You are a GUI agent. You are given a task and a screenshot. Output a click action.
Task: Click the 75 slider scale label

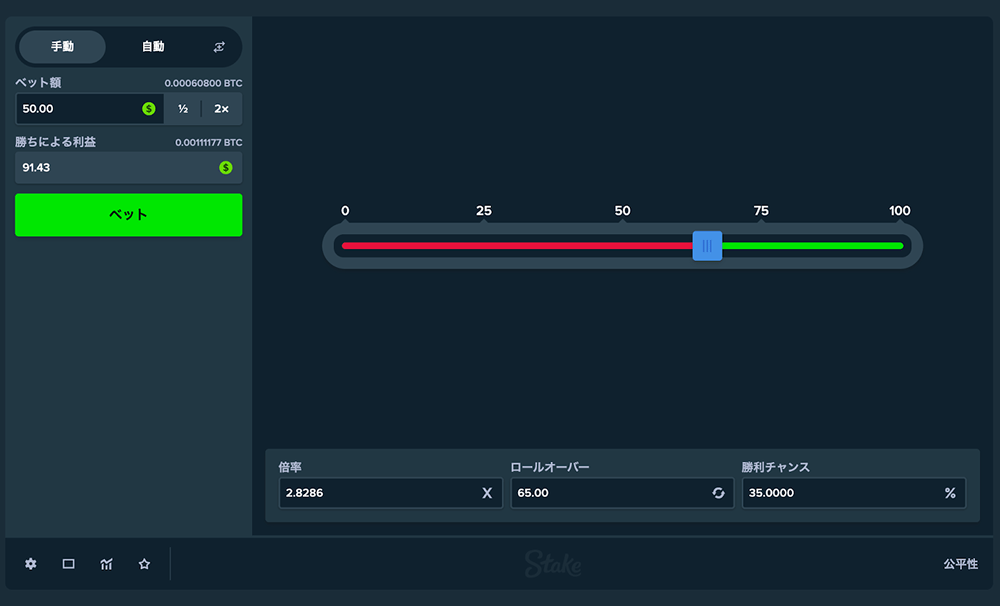click(761, 211)
